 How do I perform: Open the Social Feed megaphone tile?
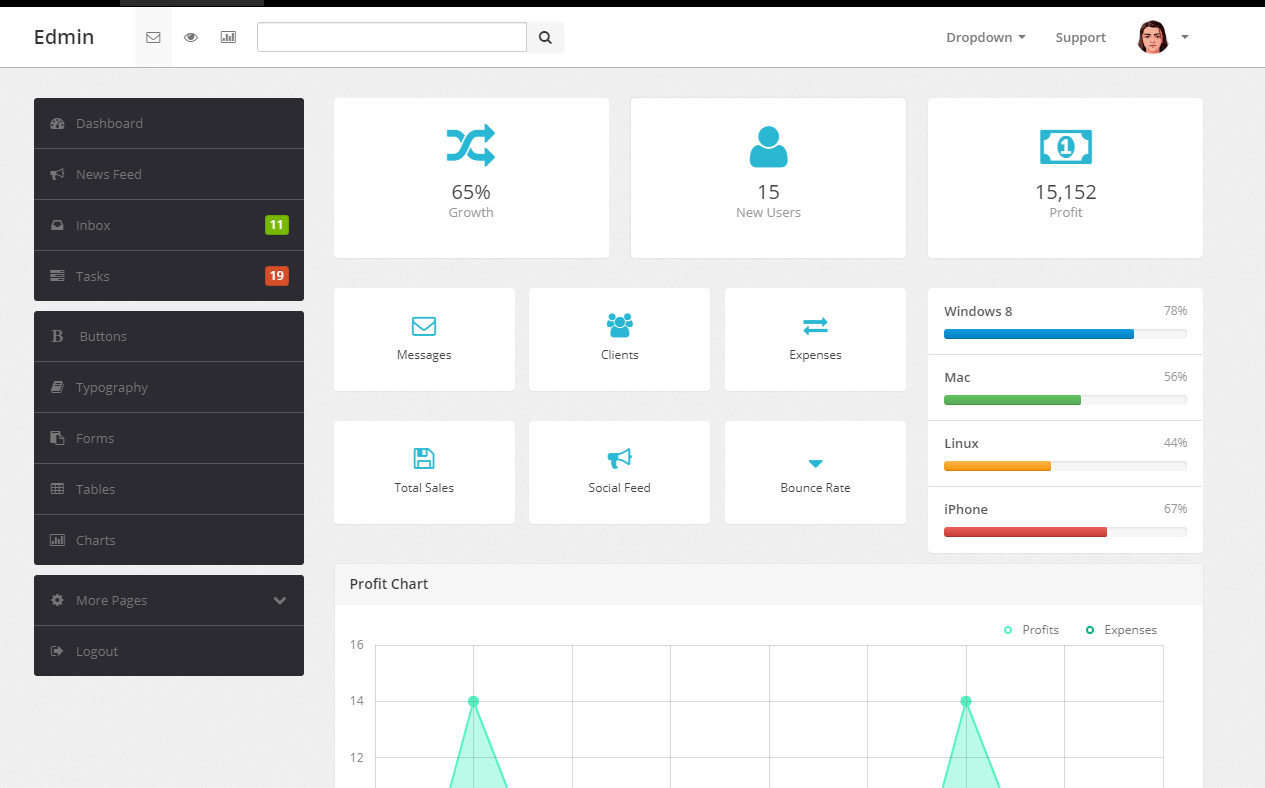click(x=619, y=472)
